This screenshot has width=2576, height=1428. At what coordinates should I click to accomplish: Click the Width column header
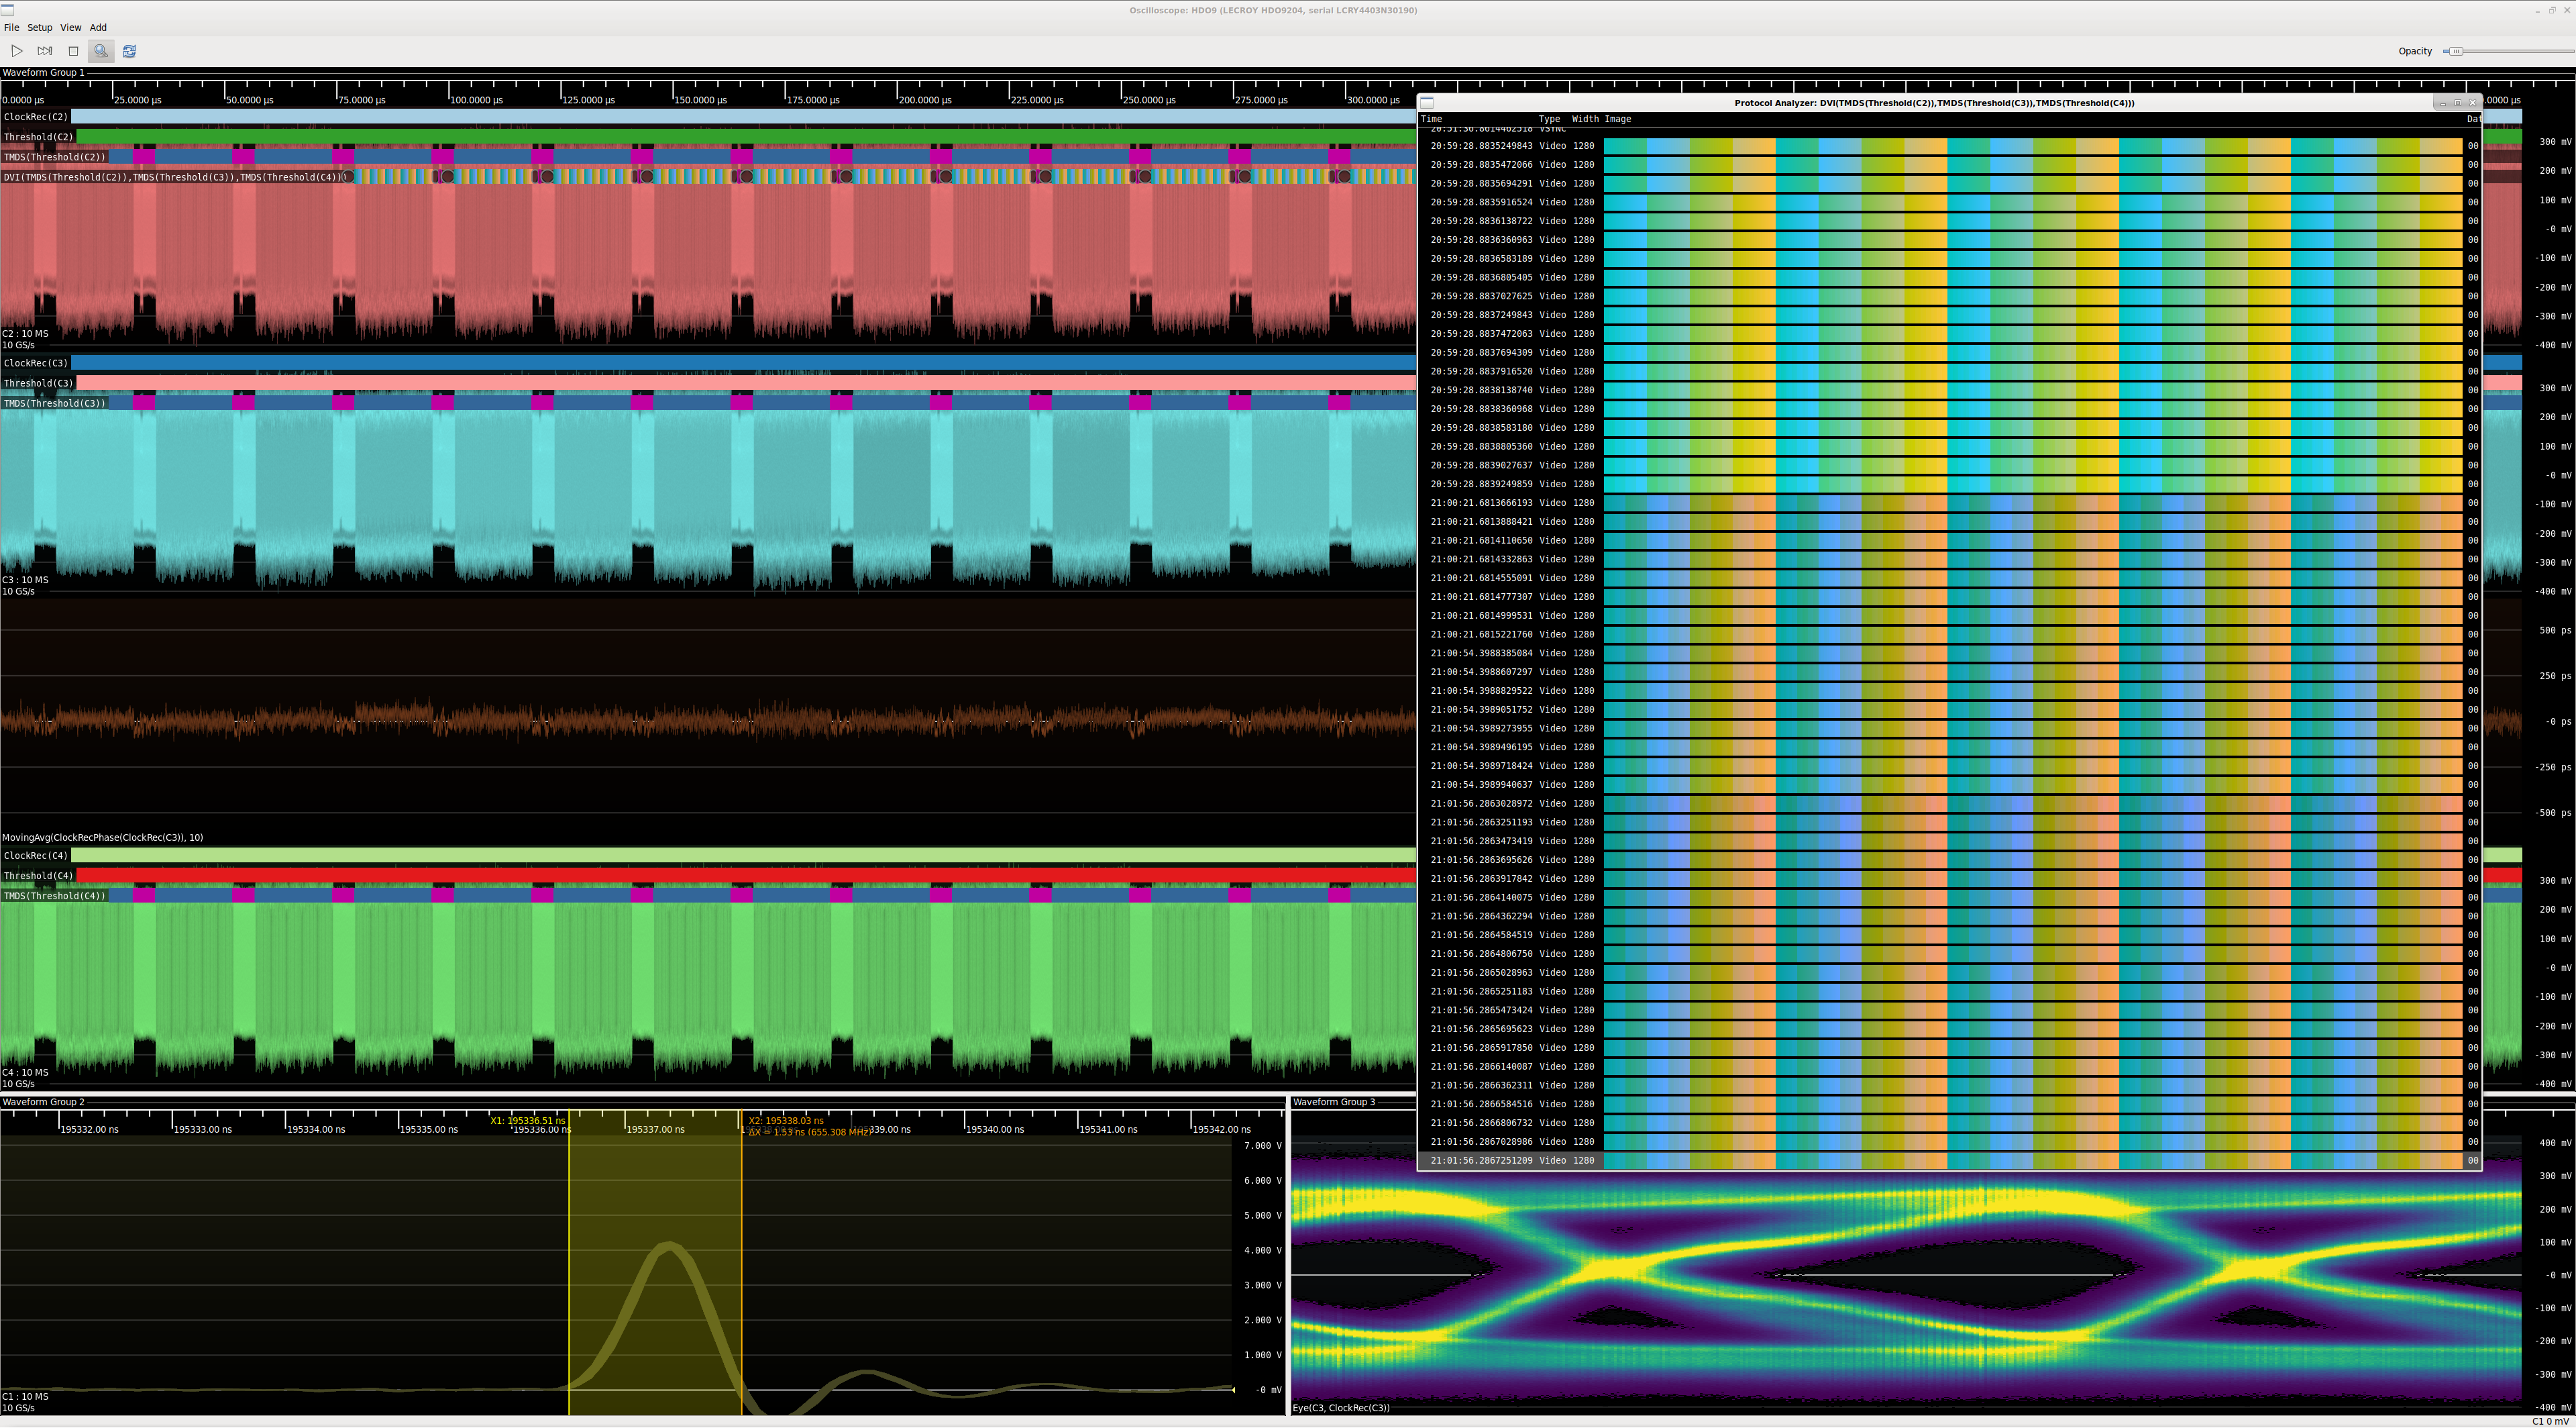(x=1585, y=119)
